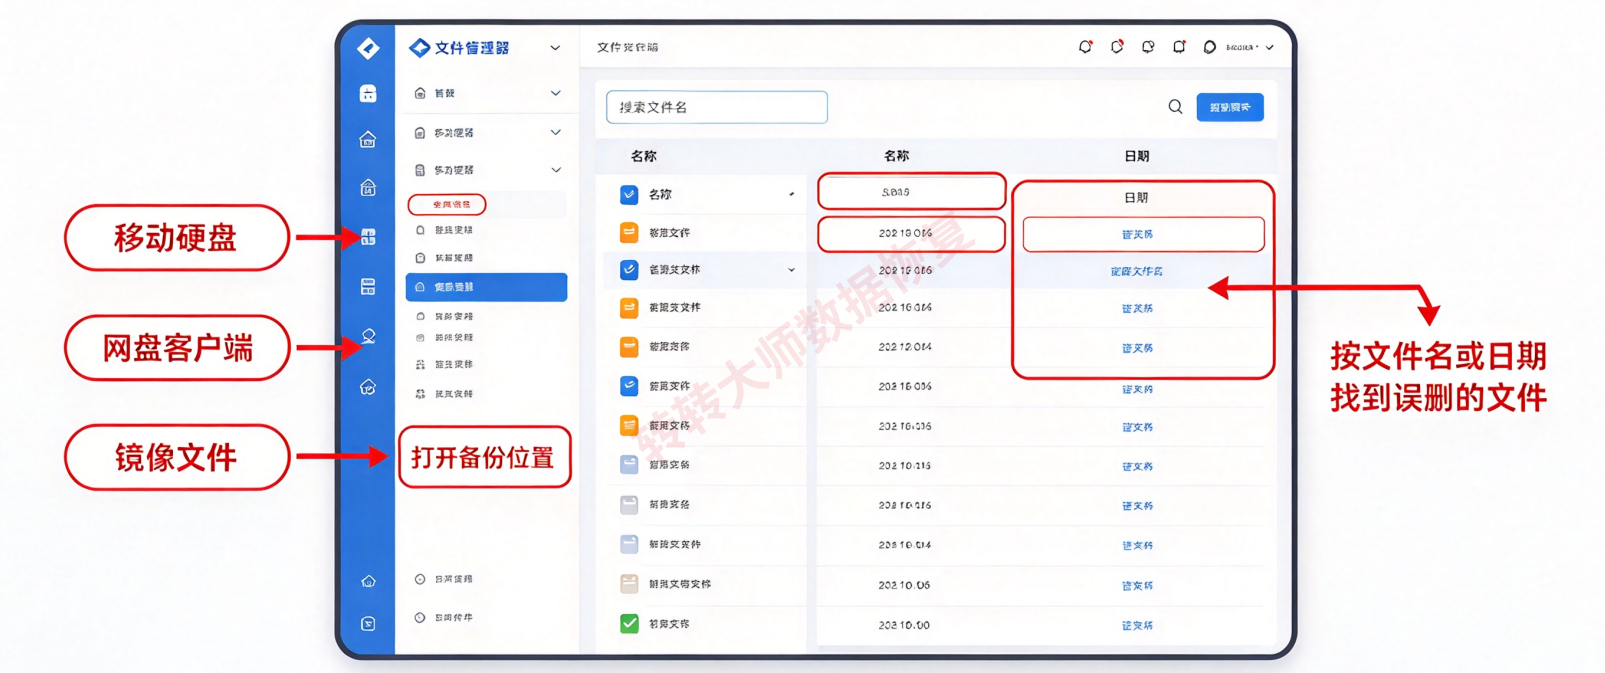Toggle the blue checkbox in the highlighted file row
This screenshot has height=673, width=1605.
click(629, 269)
